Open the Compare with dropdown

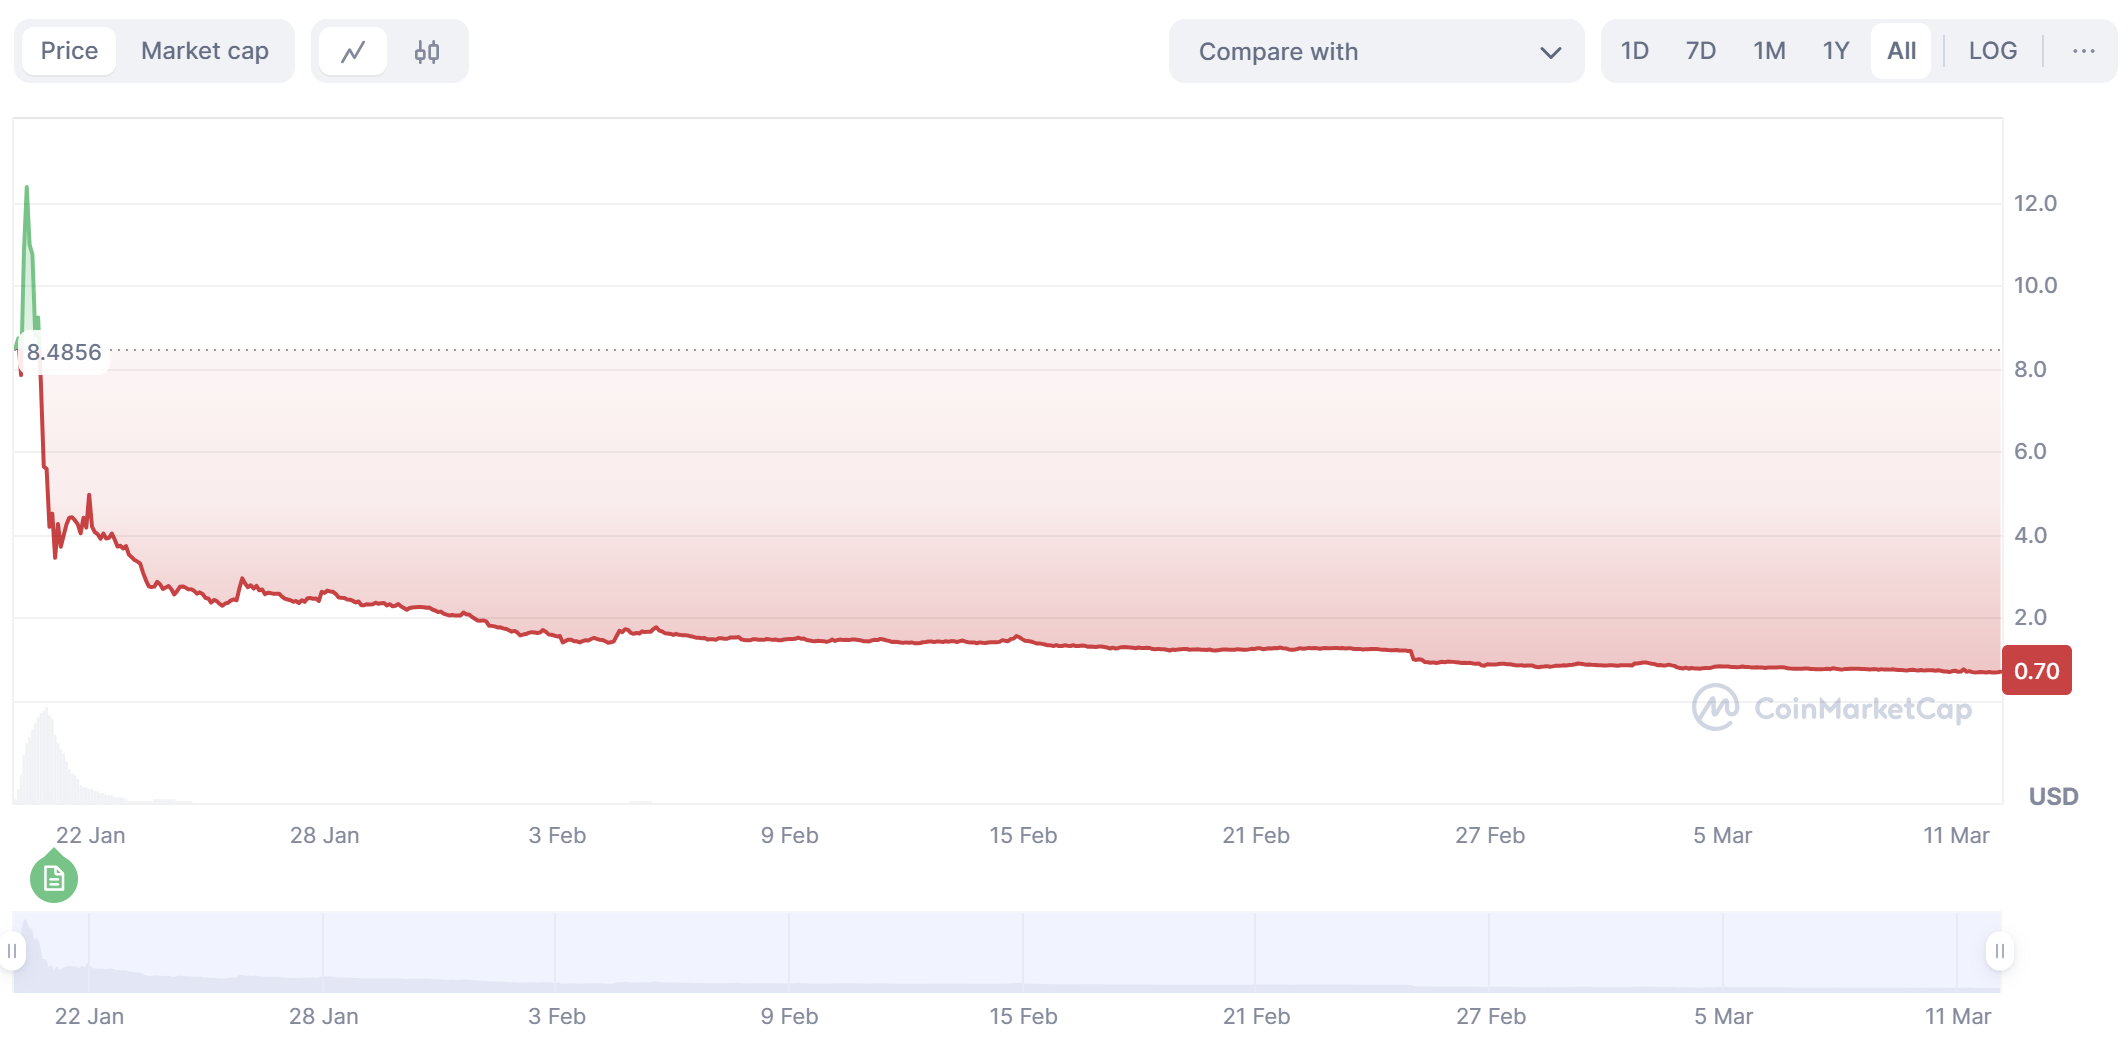point(1375,51)
